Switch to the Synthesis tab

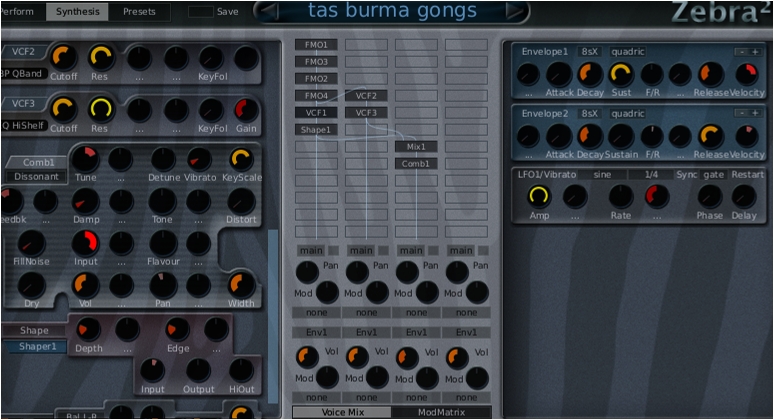[77, 12]
